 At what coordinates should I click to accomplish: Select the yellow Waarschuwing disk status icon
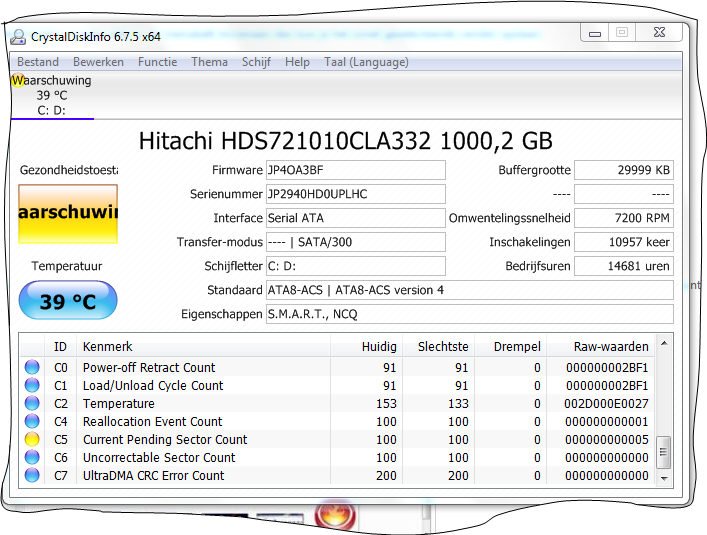click(x=18, y=80)
